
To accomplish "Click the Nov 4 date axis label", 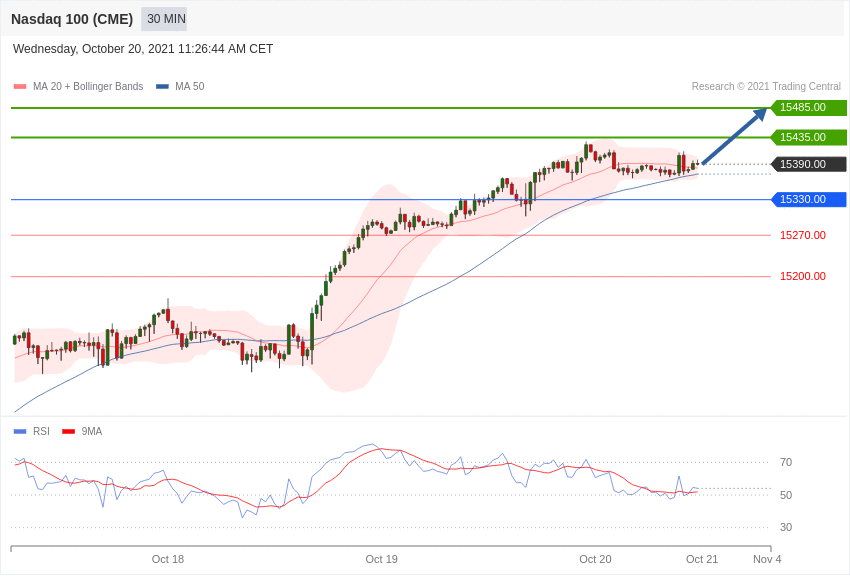I will [x=767, y=559].
